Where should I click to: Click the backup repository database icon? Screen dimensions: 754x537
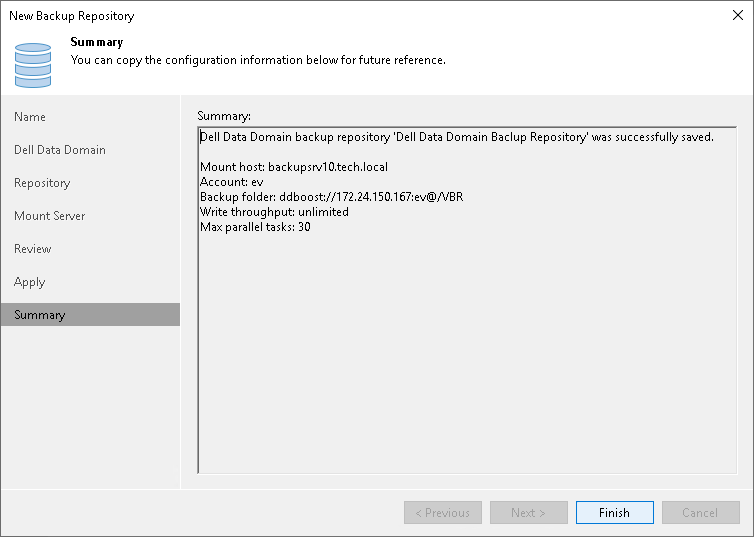tap(33, 65)
